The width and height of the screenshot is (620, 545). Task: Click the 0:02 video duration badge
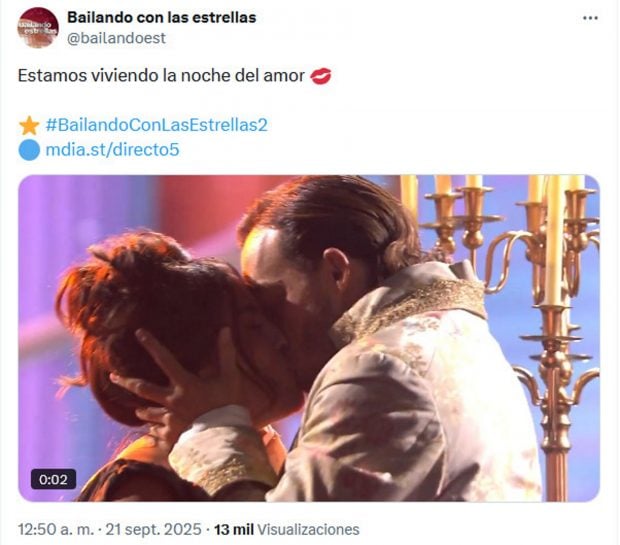click(x=53, y=479)
